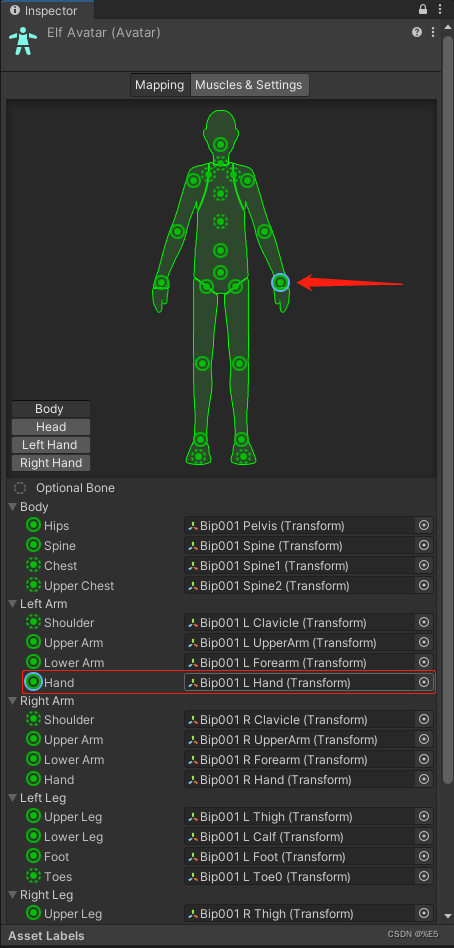Open object picker for Bip001 R Hand

[424, 779]
